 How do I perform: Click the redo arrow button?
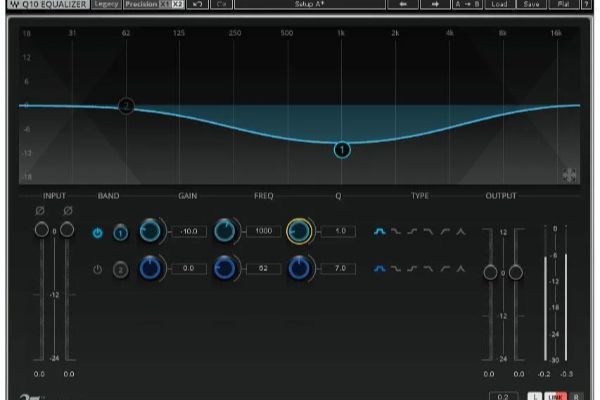coord(221,4)
